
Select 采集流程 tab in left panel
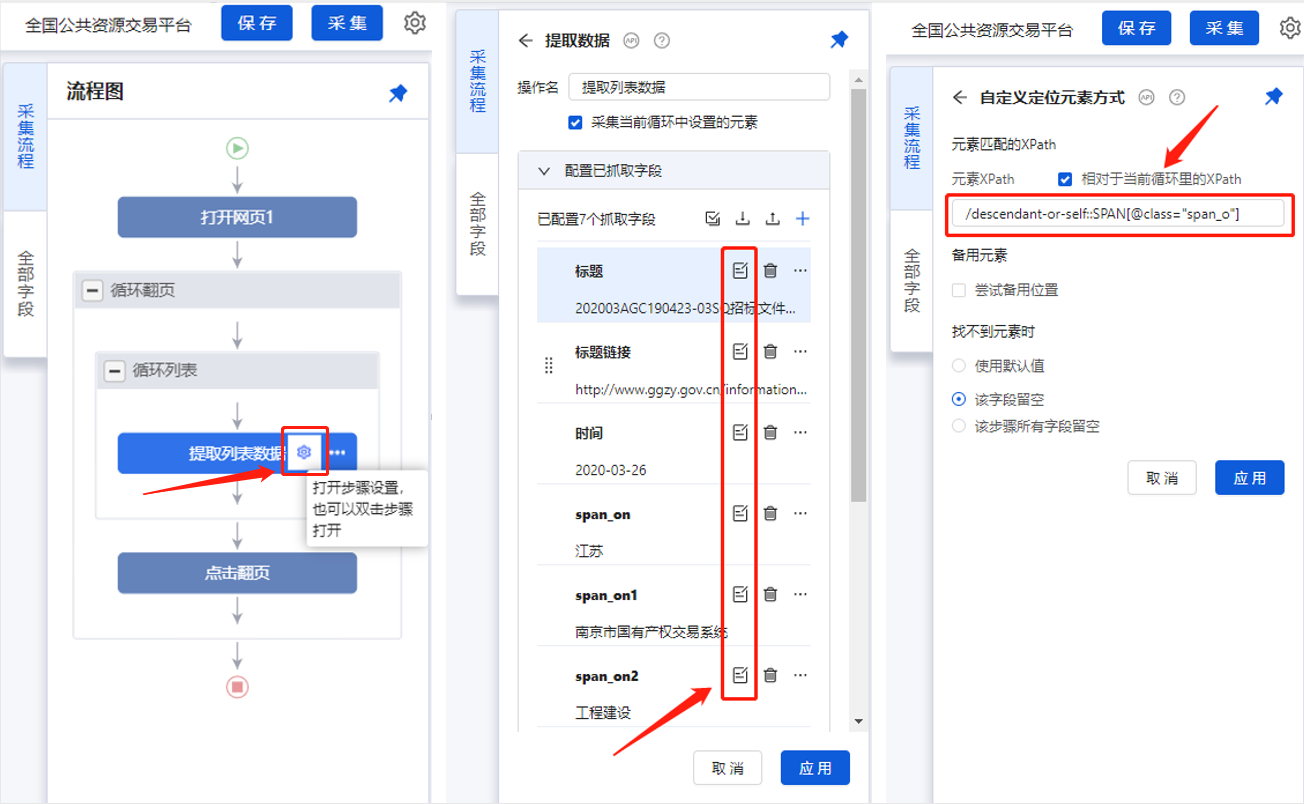(25, 136)
